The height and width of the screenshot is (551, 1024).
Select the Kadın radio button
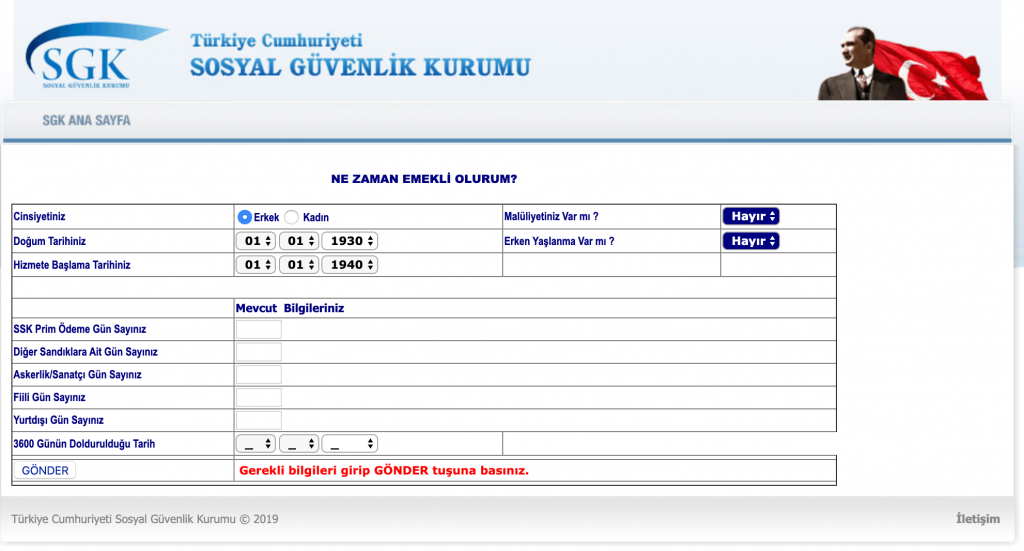(x=292, y=217)
